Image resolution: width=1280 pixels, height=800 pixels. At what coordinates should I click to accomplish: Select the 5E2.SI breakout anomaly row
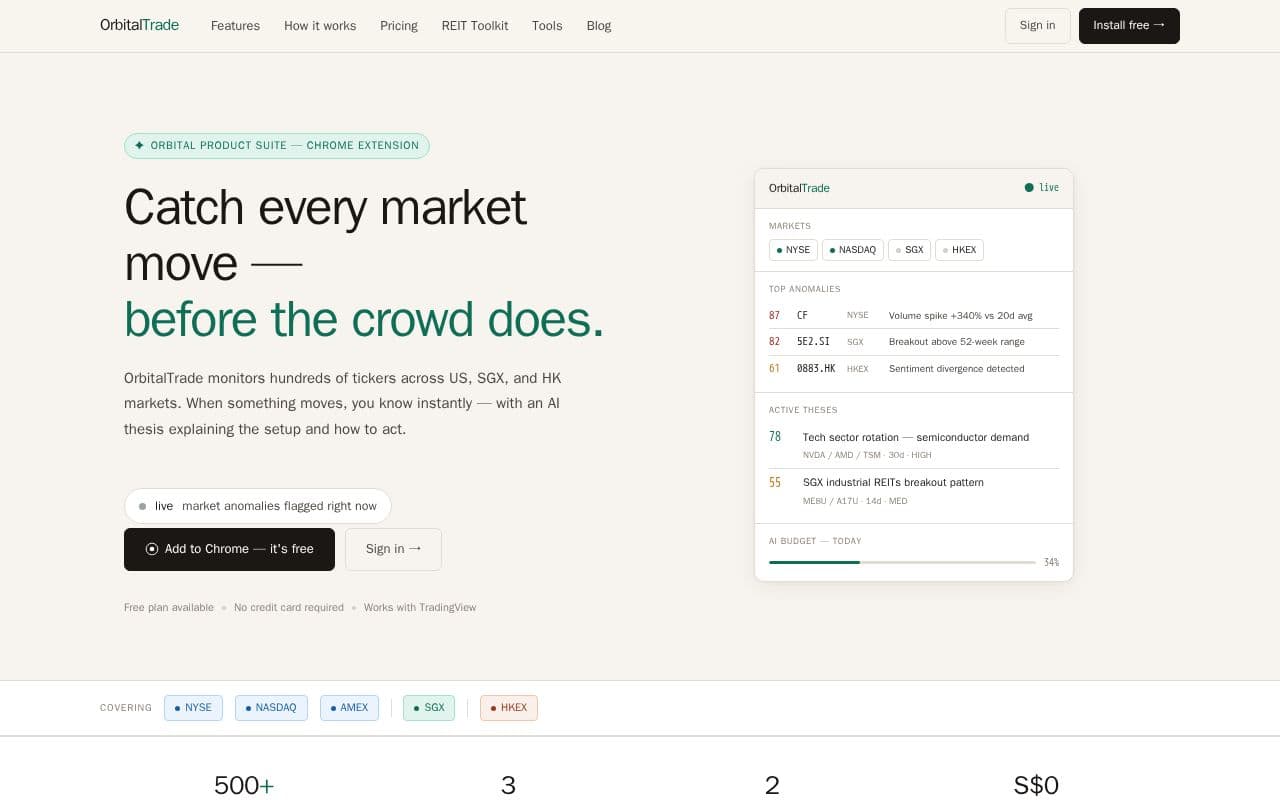914,342
